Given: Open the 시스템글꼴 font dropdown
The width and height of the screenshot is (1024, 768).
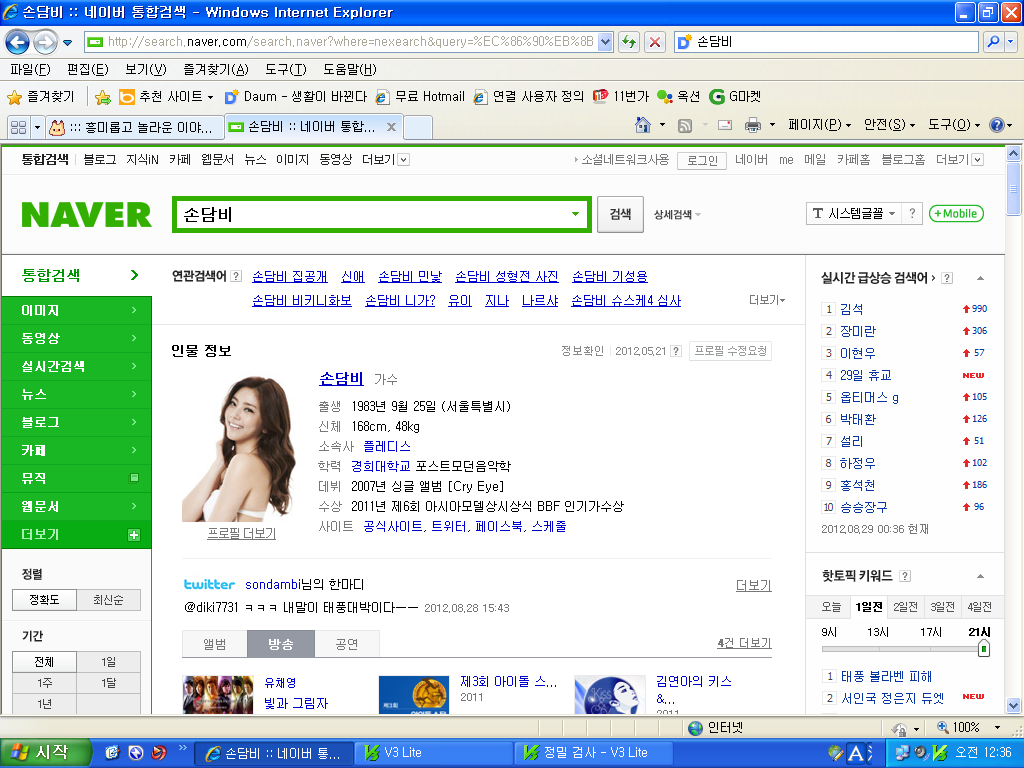Looking at the screenshot, I should click(x=853, y=214).
